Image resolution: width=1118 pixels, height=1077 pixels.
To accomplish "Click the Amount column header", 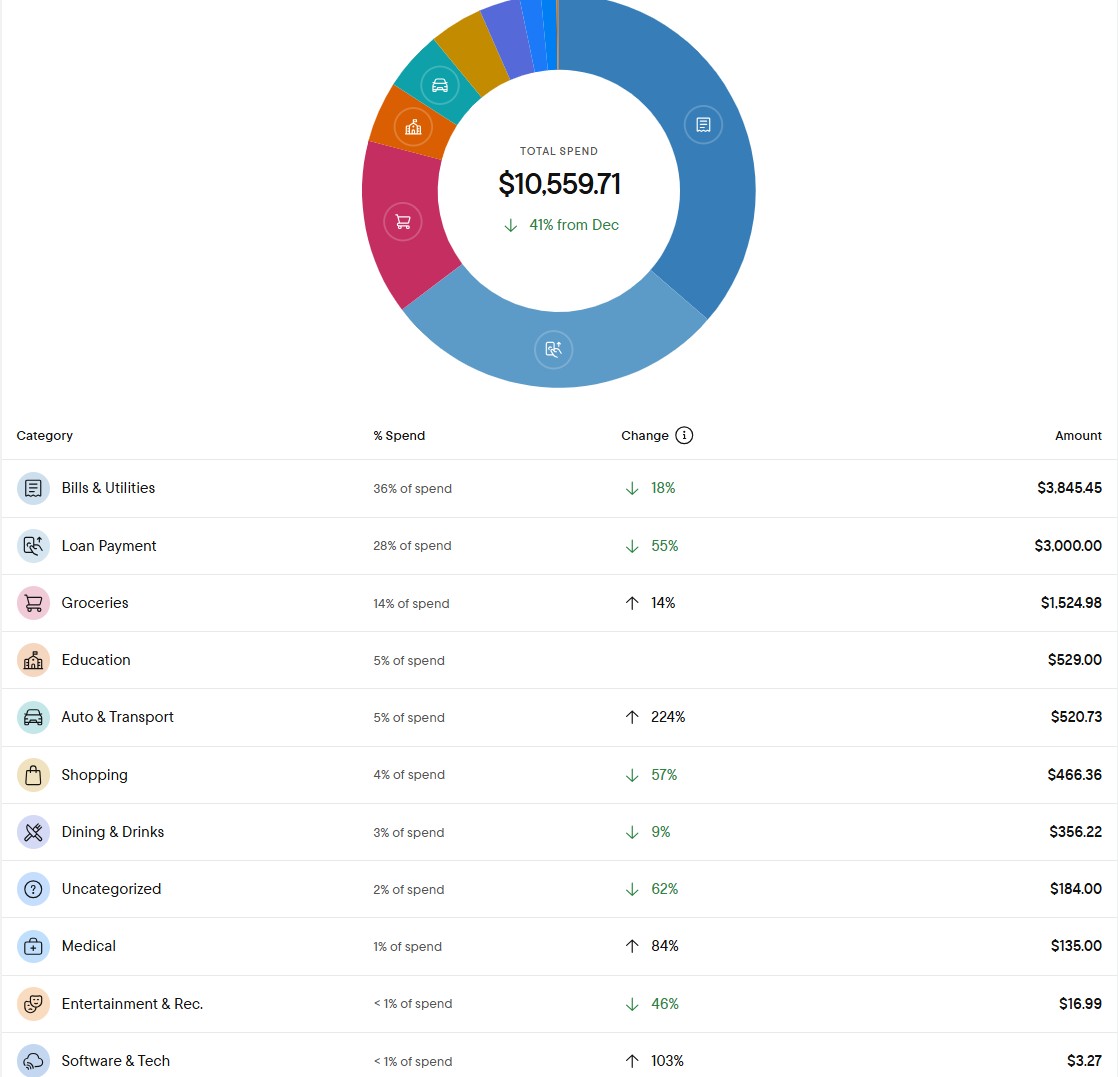I will (1078, 436).
